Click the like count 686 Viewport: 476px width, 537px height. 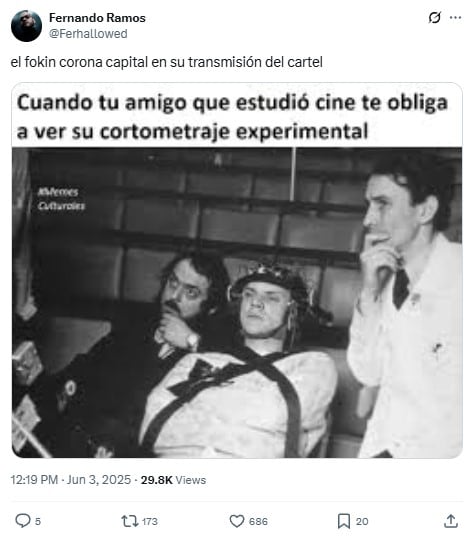click(x=258, y=522)
